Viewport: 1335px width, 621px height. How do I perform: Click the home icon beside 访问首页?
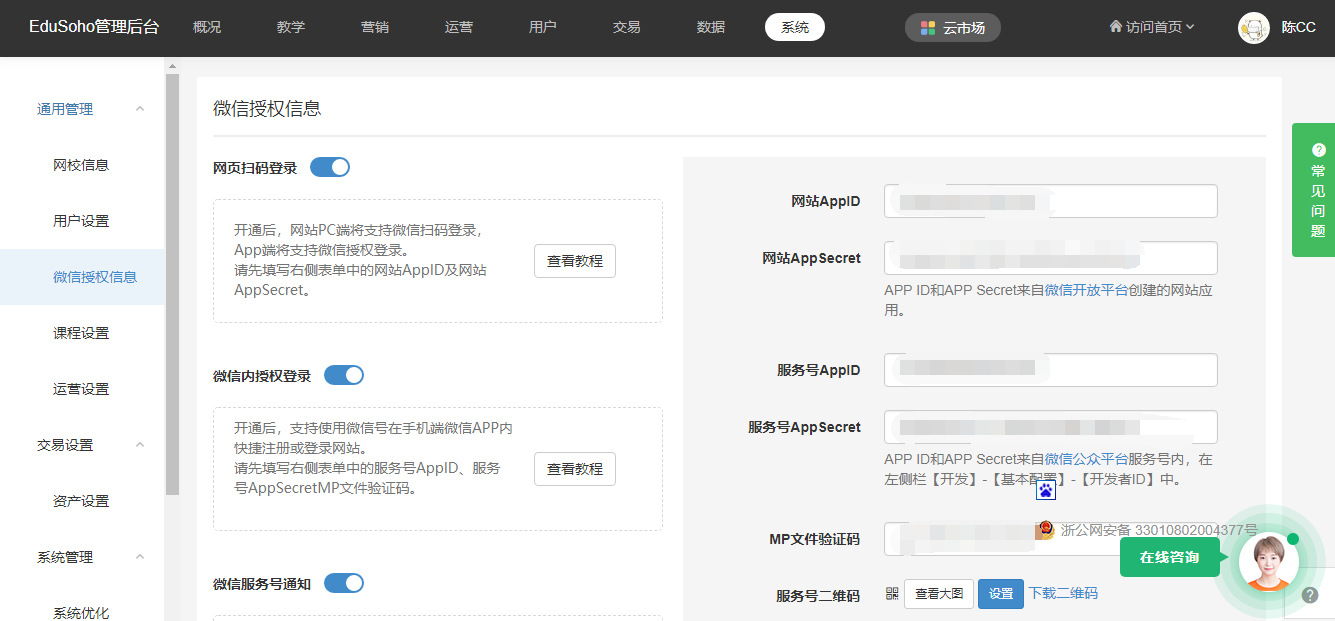point(1116,26)
